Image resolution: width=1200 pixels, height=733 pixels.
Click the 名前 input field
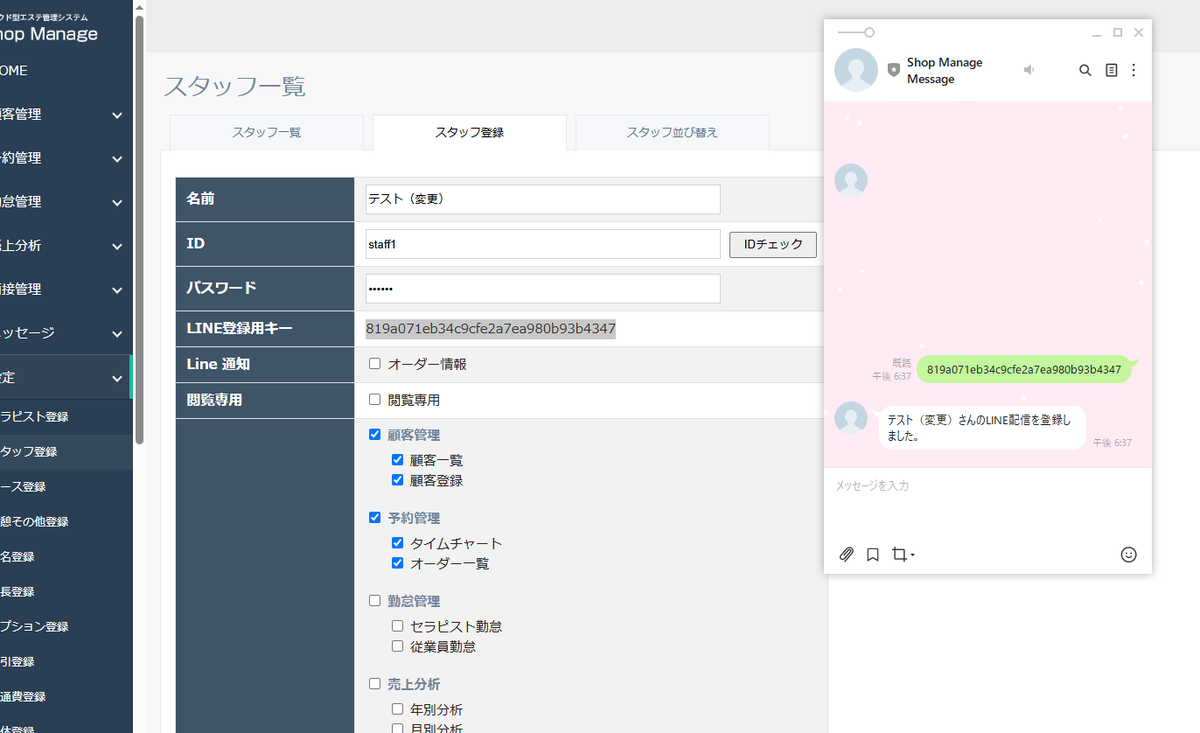point(543,199)
